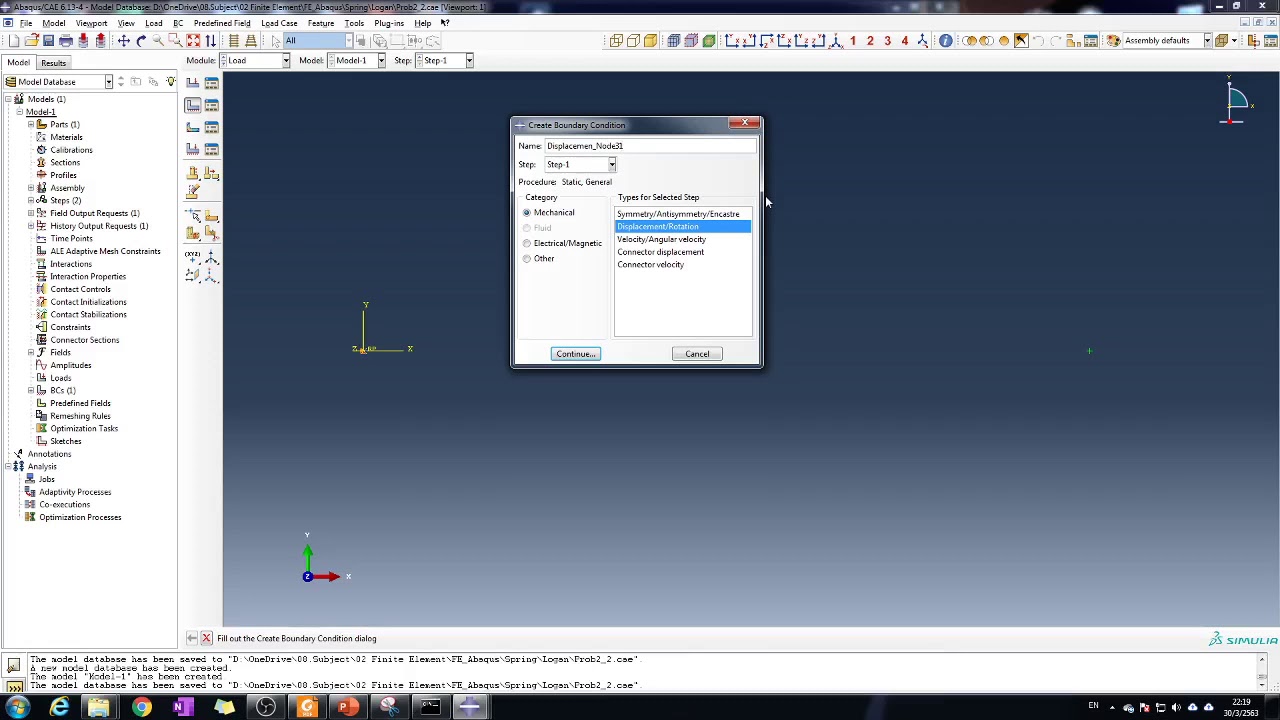Click the context help arrow icon

point(445,23)
